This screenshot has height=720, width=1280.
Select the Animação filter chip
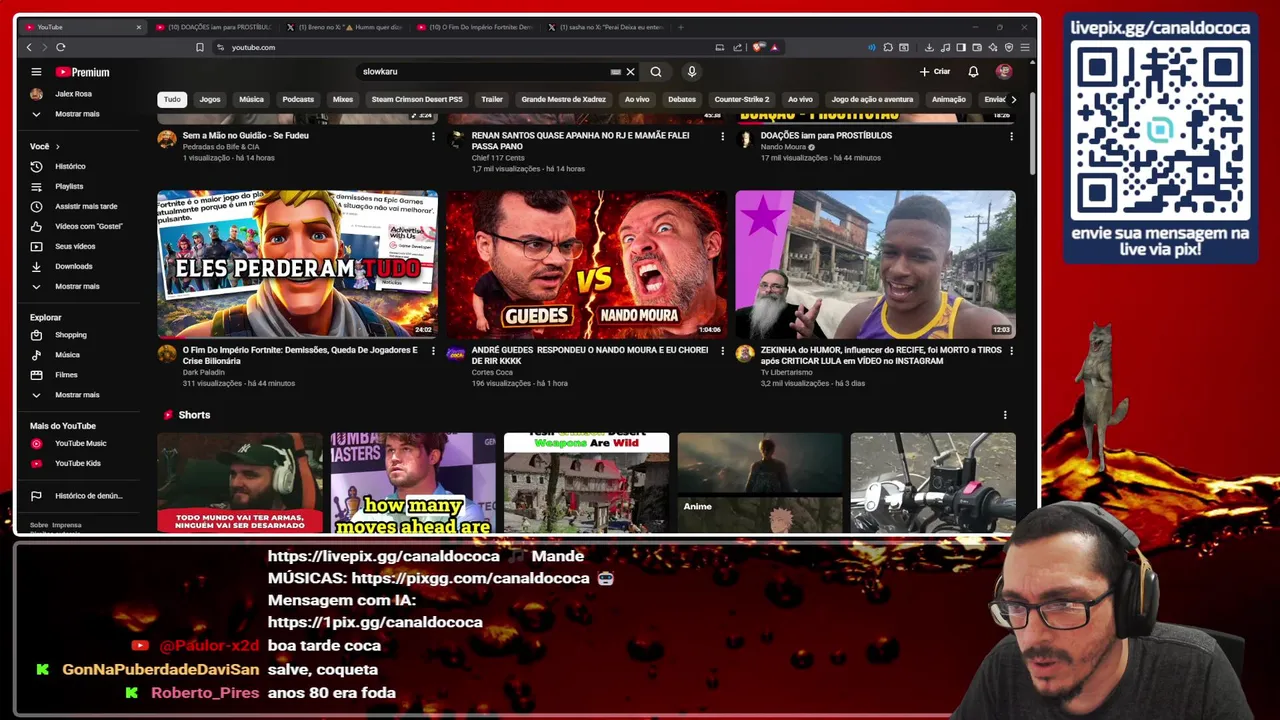[x=949, y=99]
